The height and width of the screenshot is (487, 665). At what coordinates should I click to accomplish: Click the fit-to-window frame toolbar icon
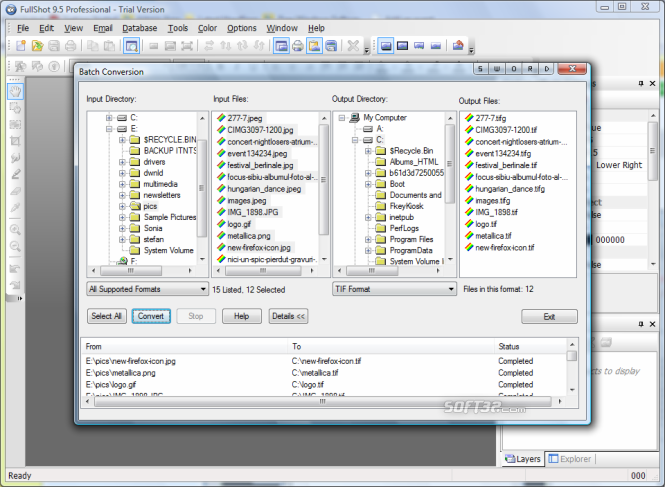(x=187, y=45)
